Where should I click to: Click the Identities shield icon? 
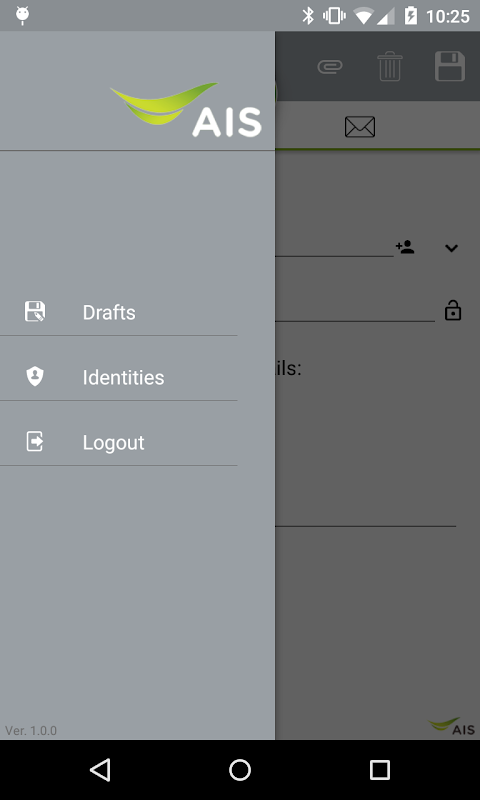coord(35,377)
